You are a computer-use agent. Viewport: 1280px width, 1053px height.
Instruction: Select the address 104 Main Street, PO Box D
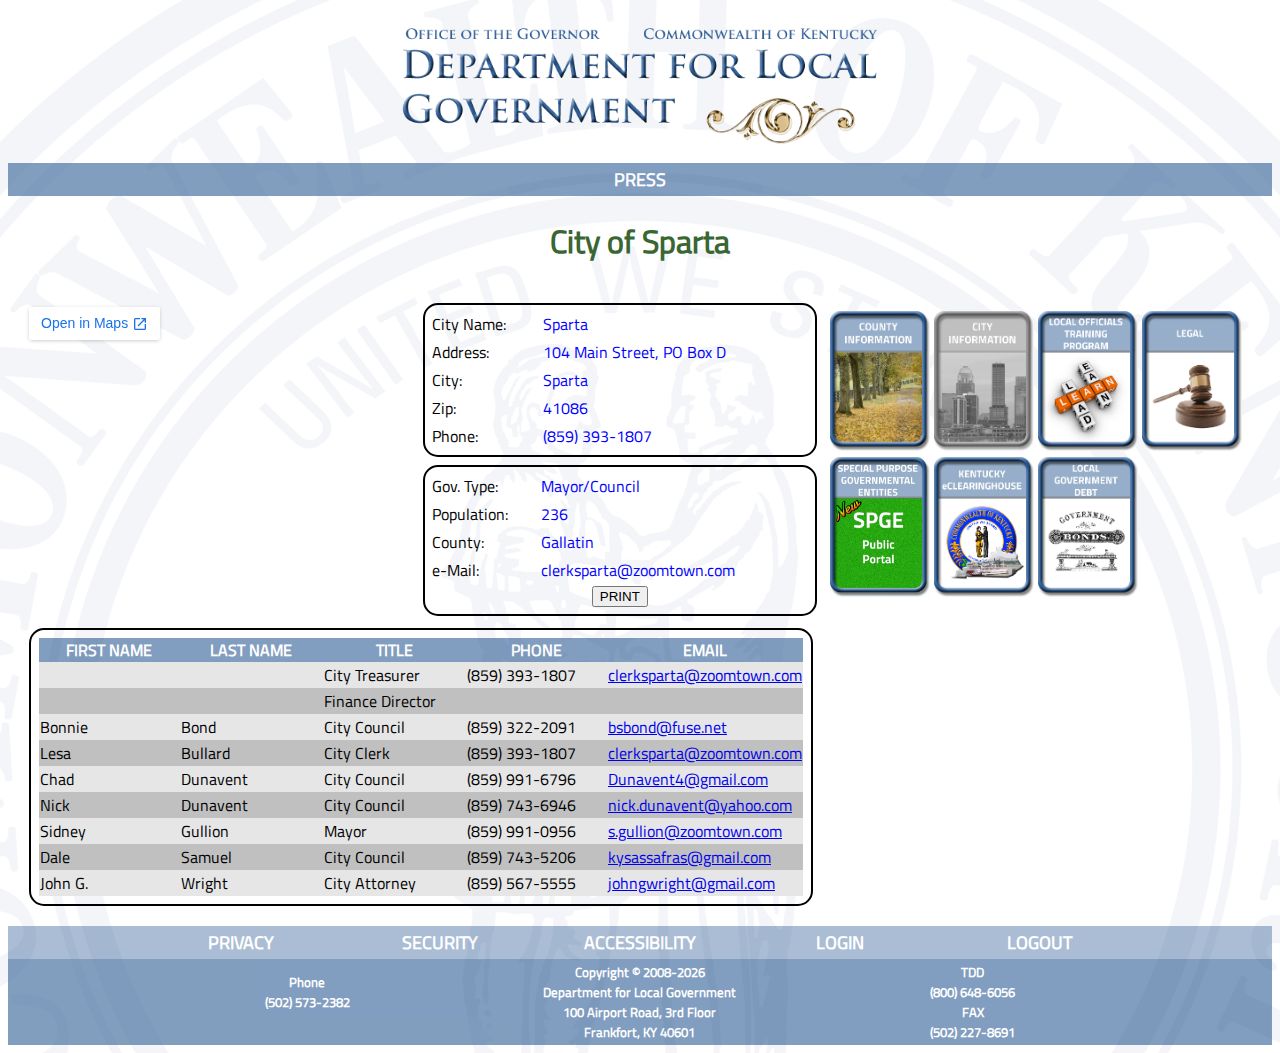coord(635,353)
